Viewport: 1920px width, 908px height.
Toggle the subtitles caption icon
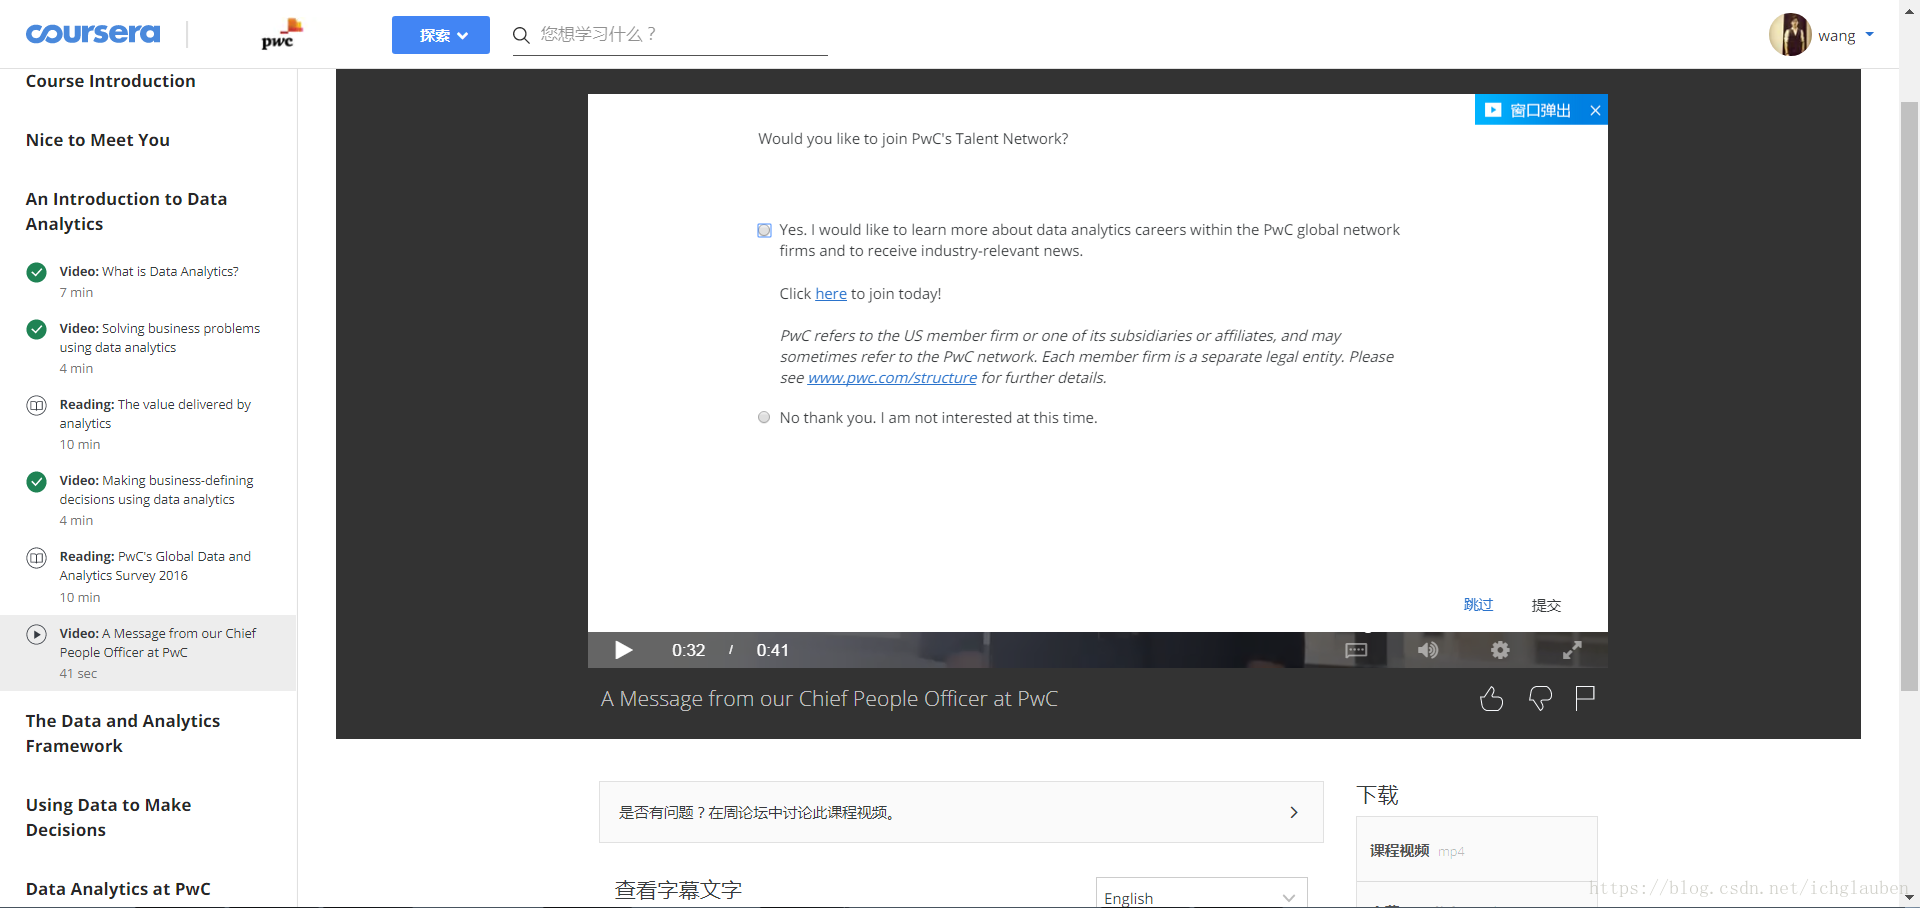click(1356, 650)
